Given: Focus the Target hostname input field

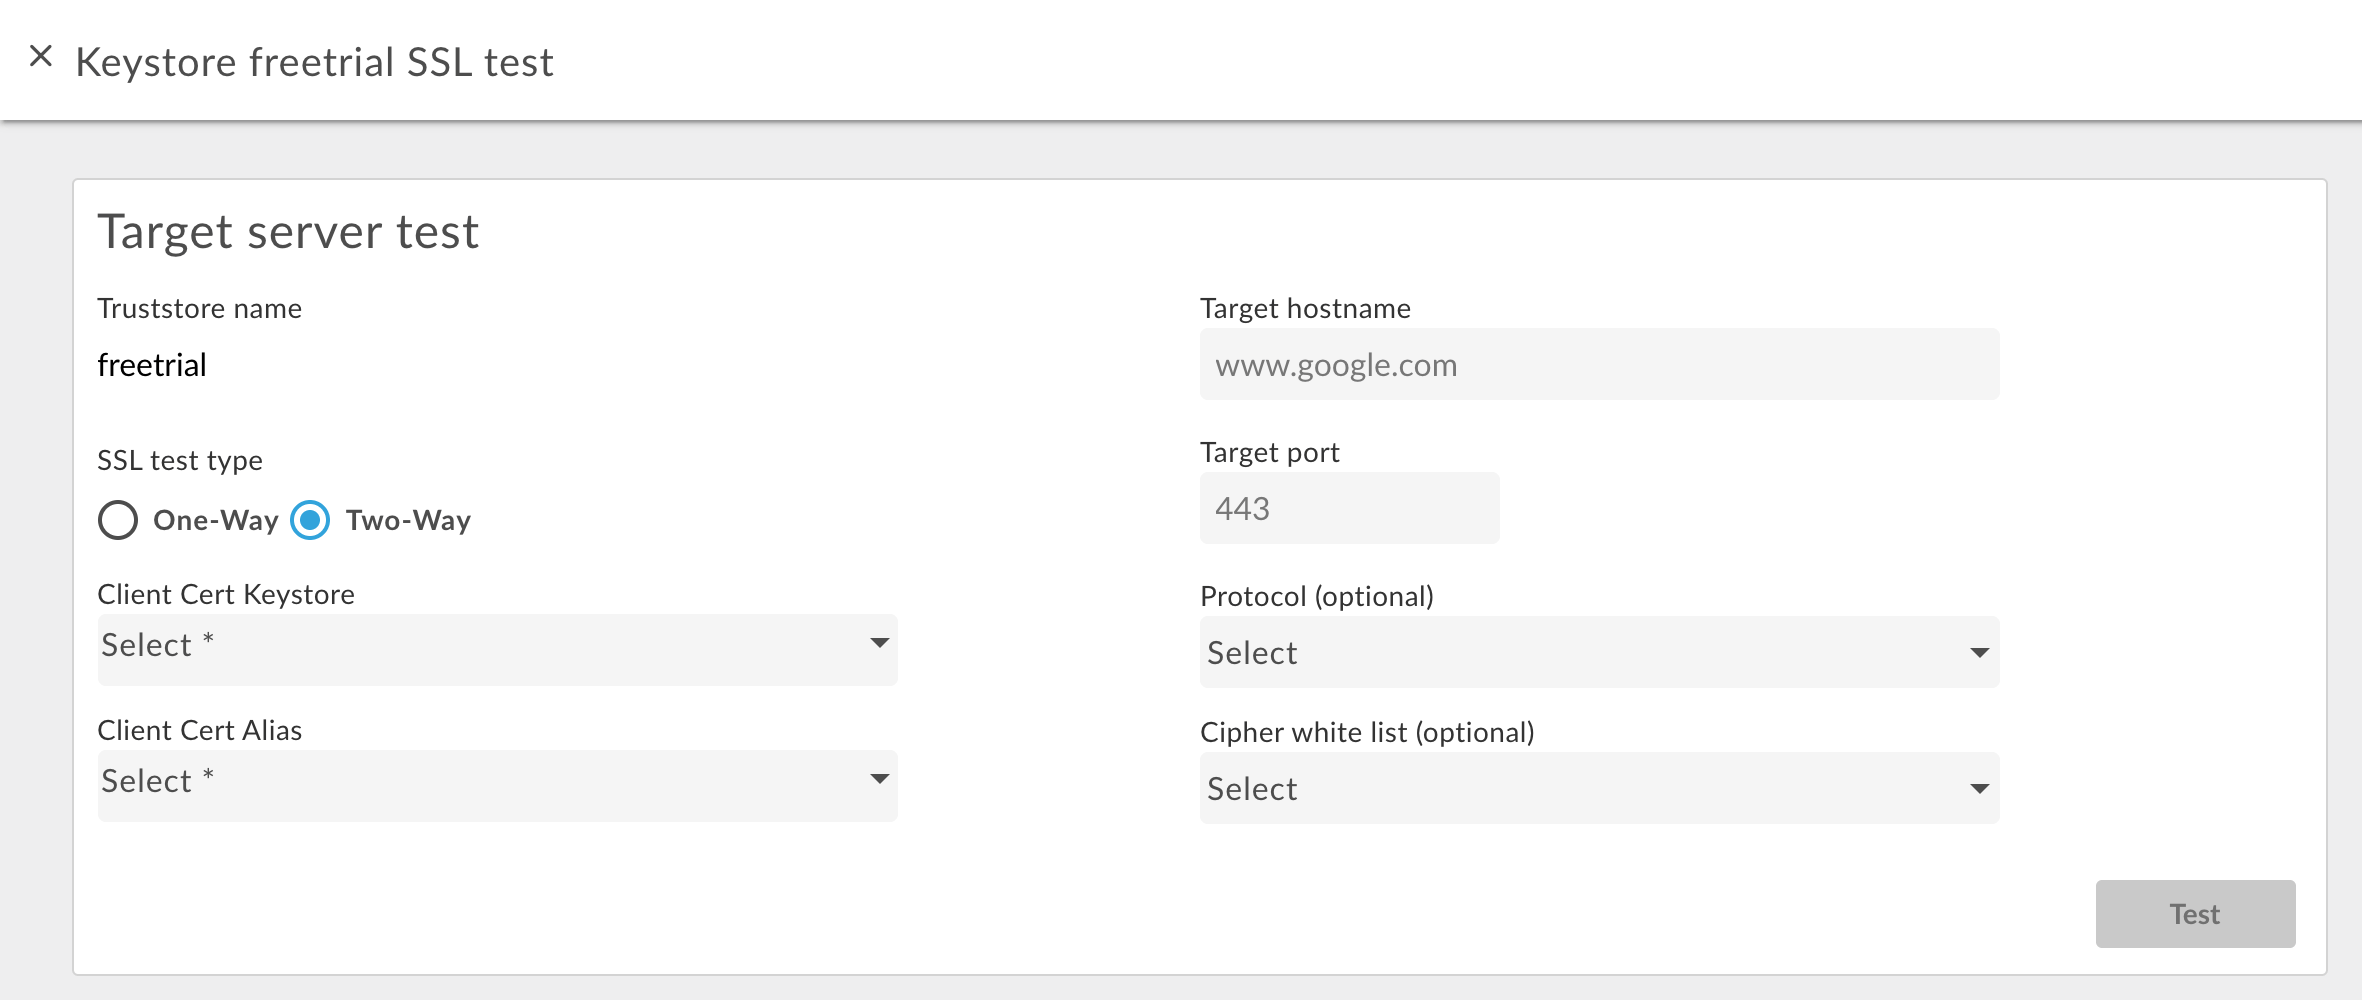Looking at the screenshot, I should 1597,364.
